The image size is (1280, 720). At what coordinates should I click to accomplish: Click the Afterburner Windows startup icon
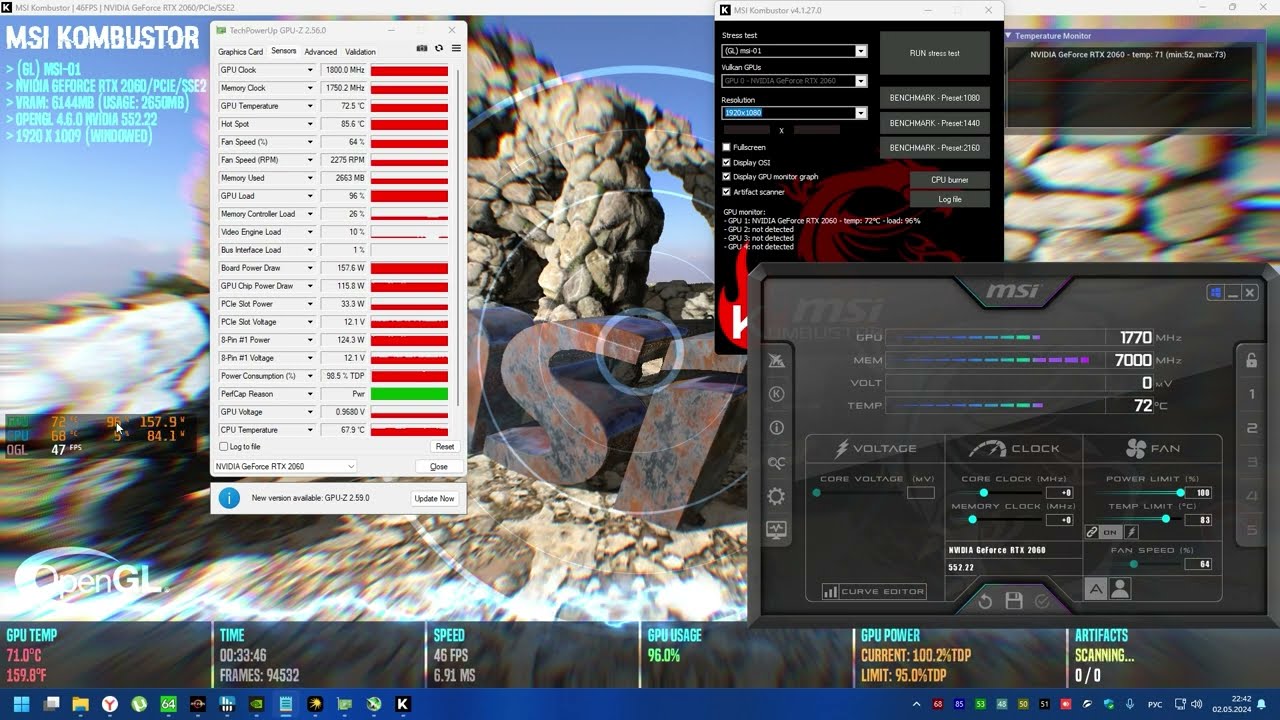pos(1215,293)
